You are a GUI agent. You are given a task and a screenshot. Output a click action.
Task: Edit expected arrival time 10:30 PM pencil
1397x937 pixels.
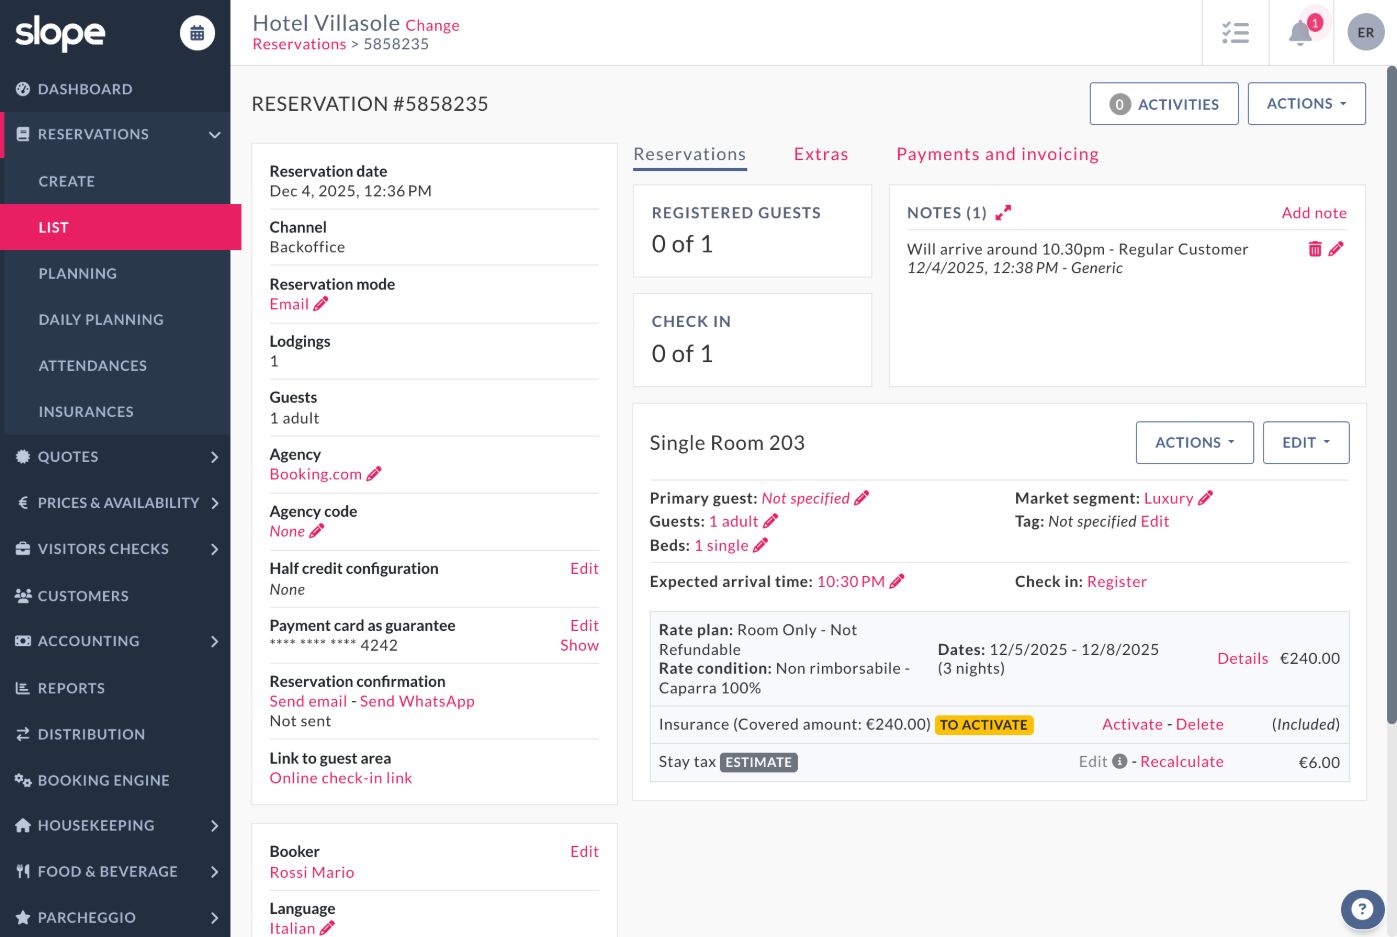pyautogui.click(x=897, y=581)
